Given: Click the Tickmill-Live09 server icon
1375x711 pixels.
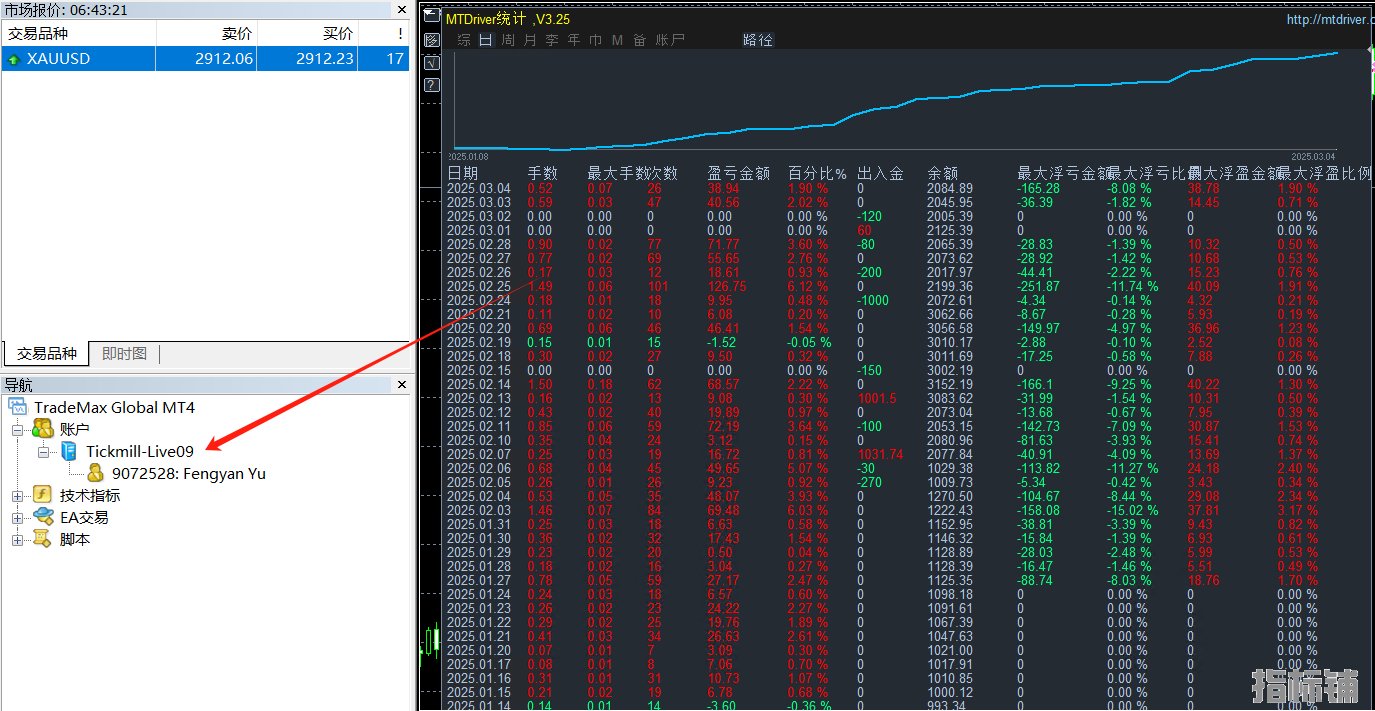Looking at the screenshot, I should [69, 451].
